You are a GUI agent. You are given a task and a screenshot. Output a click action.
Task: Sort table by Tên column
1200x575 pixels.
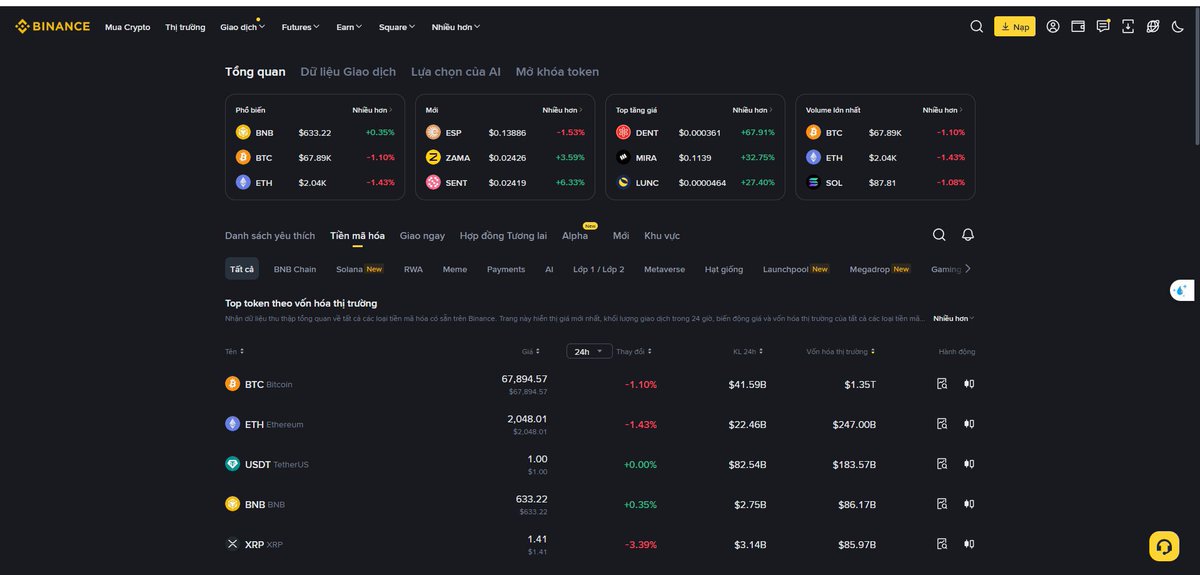coord(234,351)
